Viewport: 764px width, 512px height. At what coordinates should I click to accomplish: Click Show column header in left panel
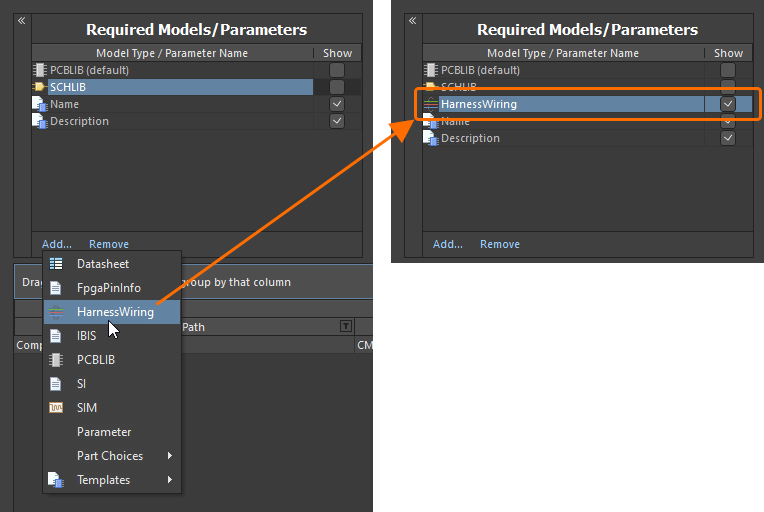click(x=337, y=53)
